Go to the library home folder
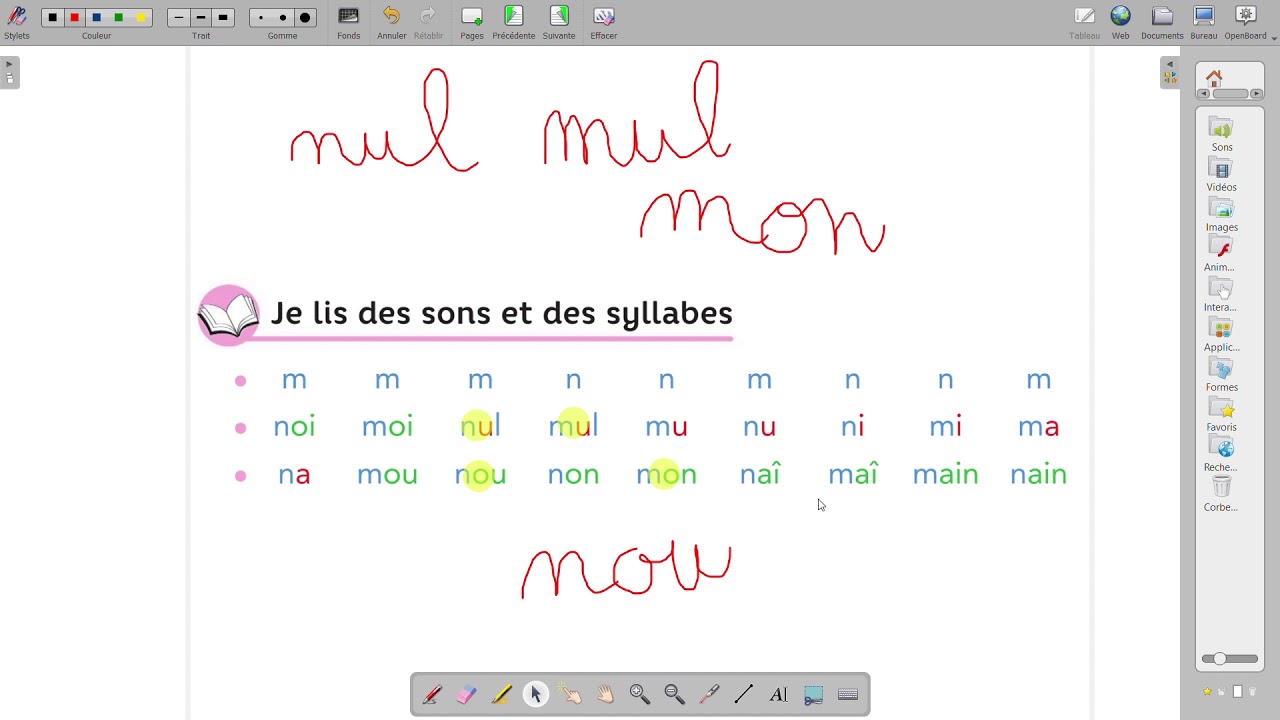1280x720 pixels. tap(1214, 77)
